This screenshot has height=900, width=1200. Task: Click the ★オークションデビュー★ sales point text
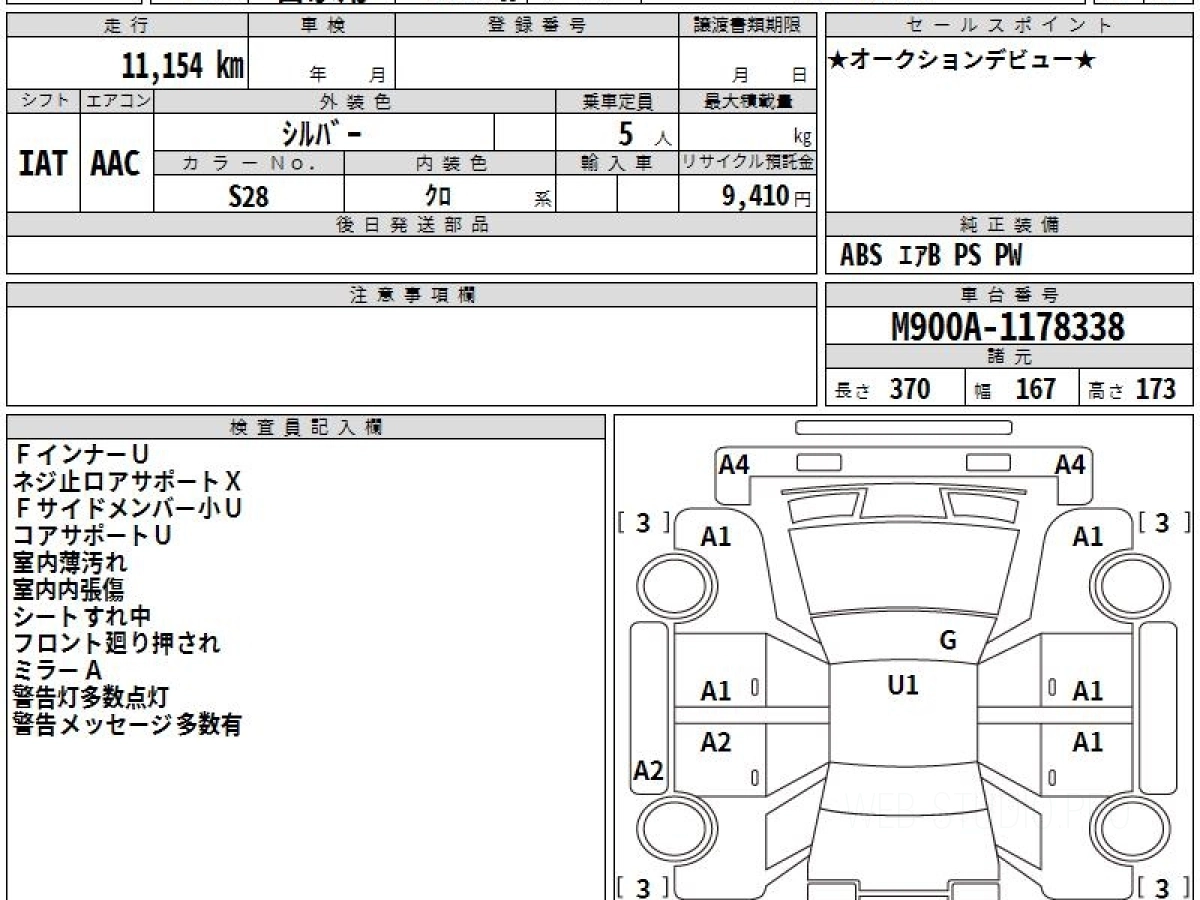click(962, 60)
